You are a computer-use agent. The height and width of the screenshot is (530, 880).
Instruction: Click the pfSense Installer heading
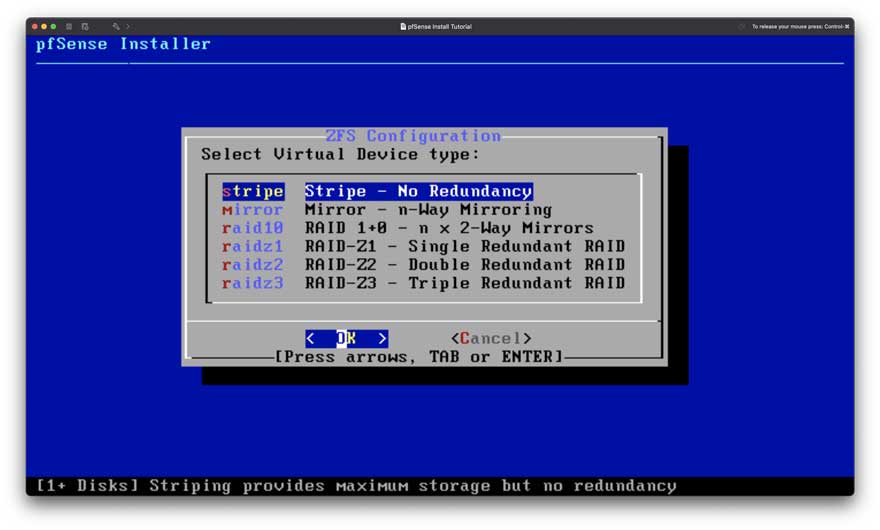123,44
